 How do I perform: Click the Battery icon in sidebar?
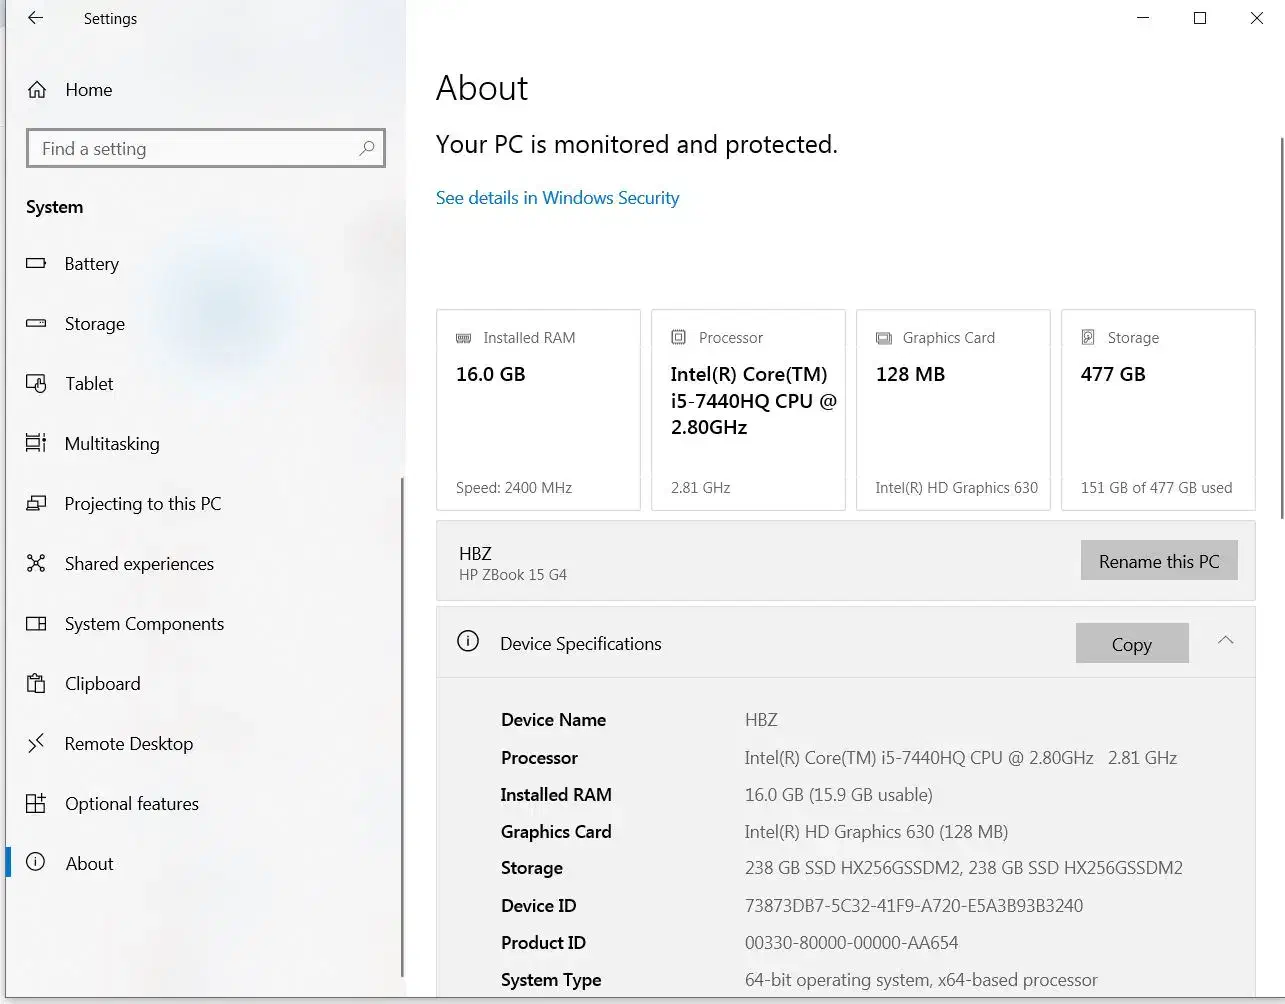(36, 264)
